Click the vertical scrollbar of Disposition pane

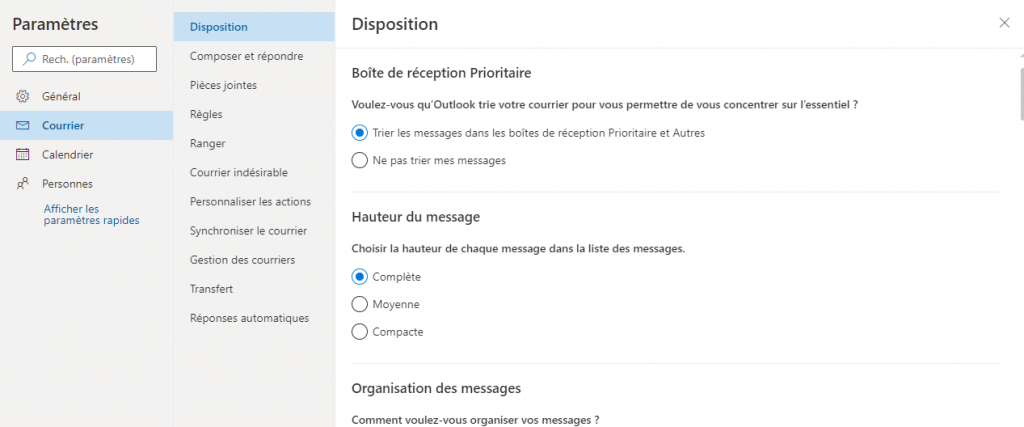pyautogui.click(x=1019, y=100)
